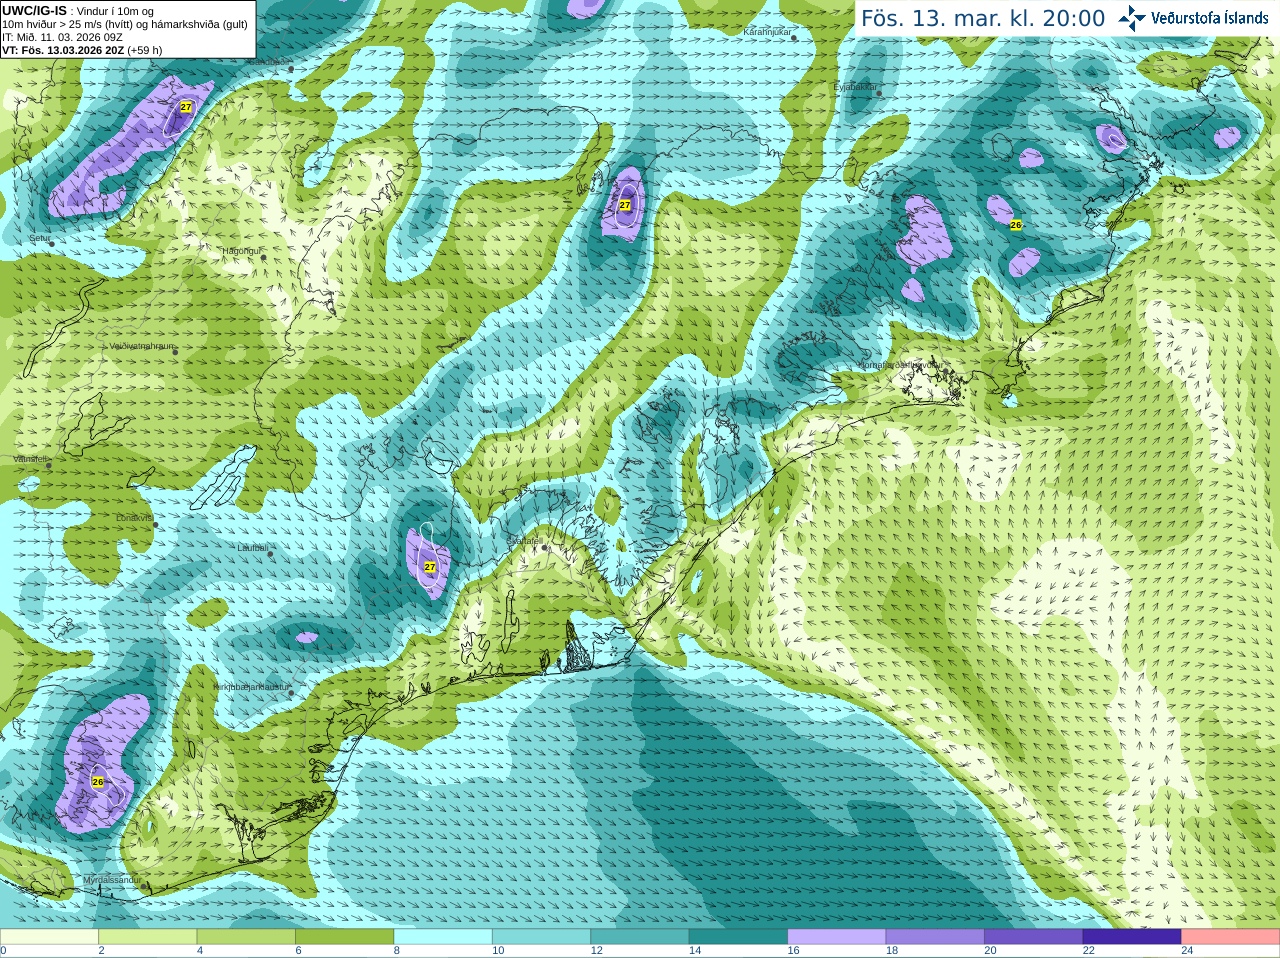Click the Setur station label
1280x958 pixels.
[x=39, y=238]
